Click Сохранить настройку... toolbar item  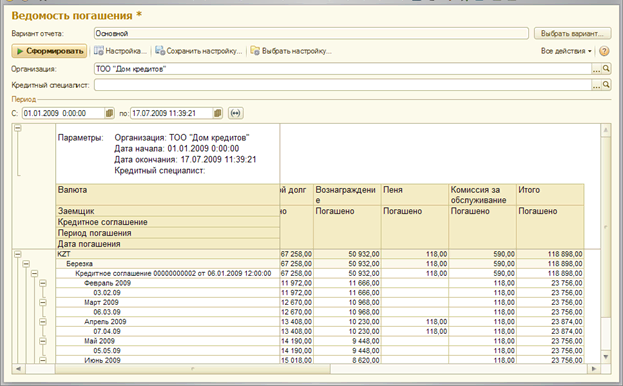199,51
